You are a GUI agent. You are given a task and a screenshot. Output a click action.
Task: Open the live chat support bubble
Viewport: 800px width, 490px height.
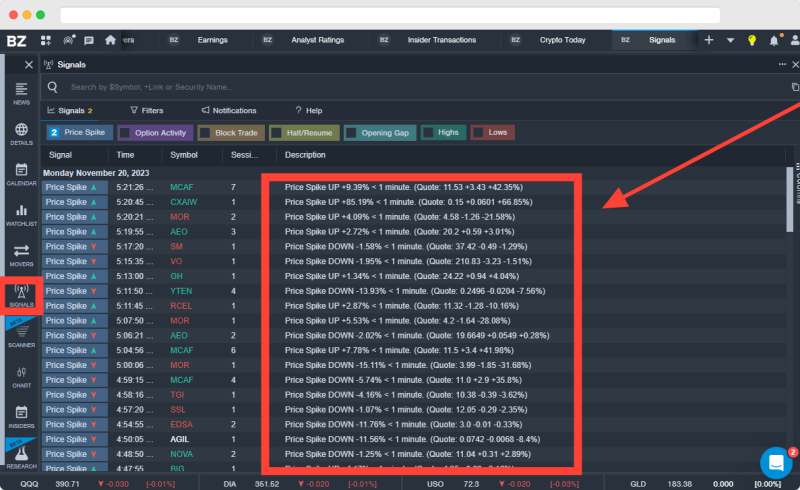pyautogui.click(x=777, y=462)
